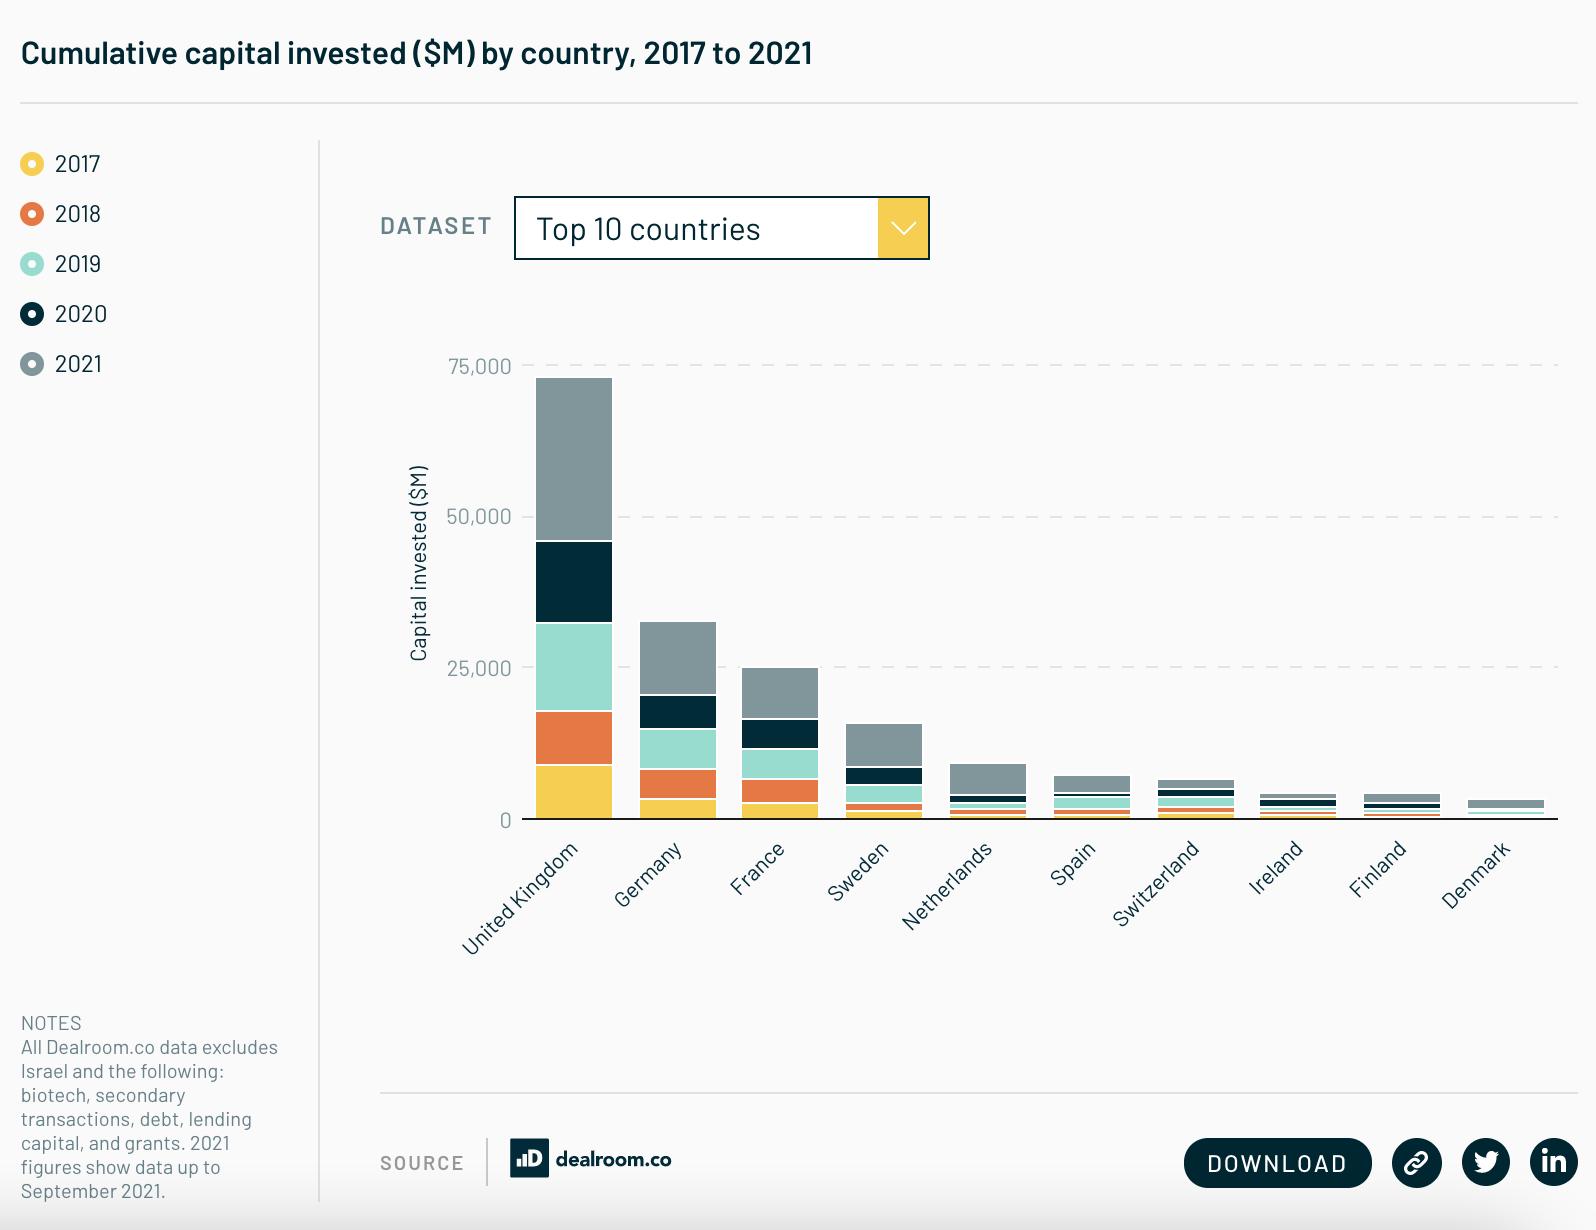Share chart using the Twitter icon

tap(1485, 1162)
